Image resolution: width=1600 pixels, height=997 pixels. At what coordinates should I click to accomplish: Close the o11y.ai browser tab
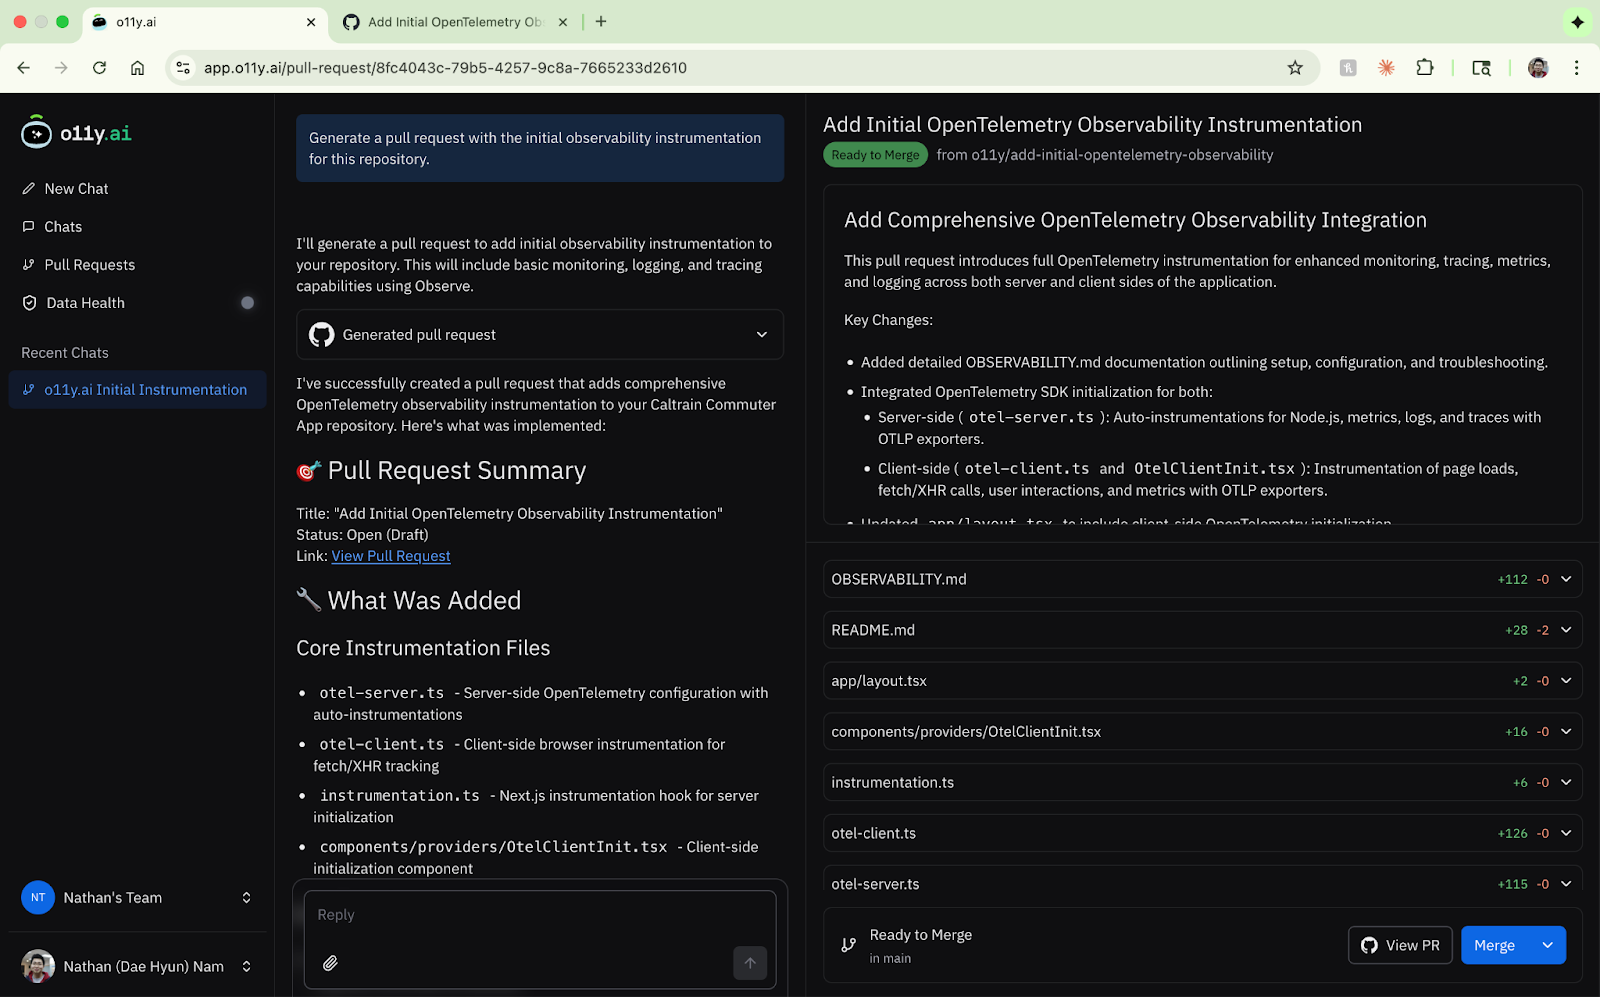[x=311, y=22]
